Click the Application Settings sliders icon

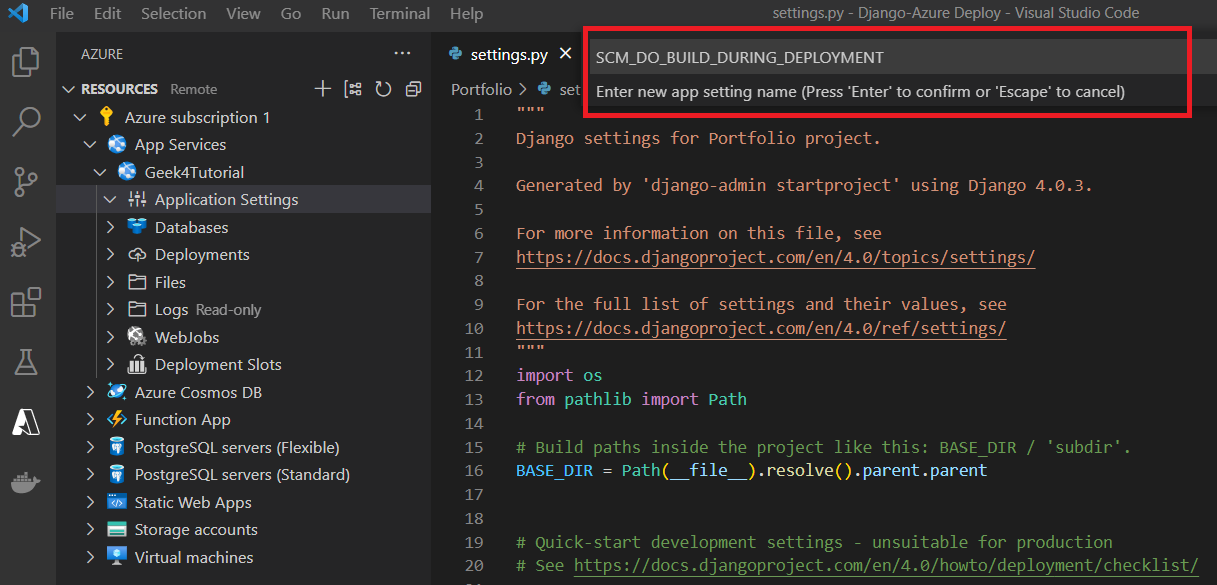pos(137,199)
